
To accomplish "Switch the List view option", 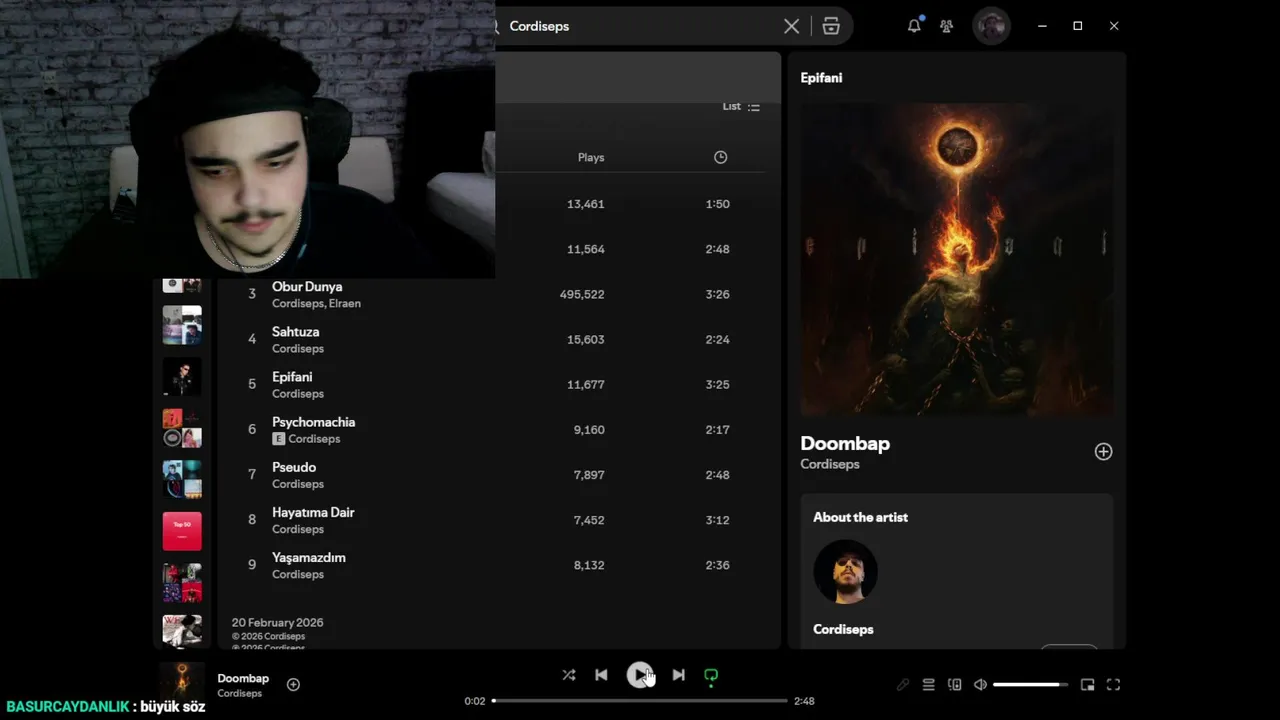I will tap(741, 107).
